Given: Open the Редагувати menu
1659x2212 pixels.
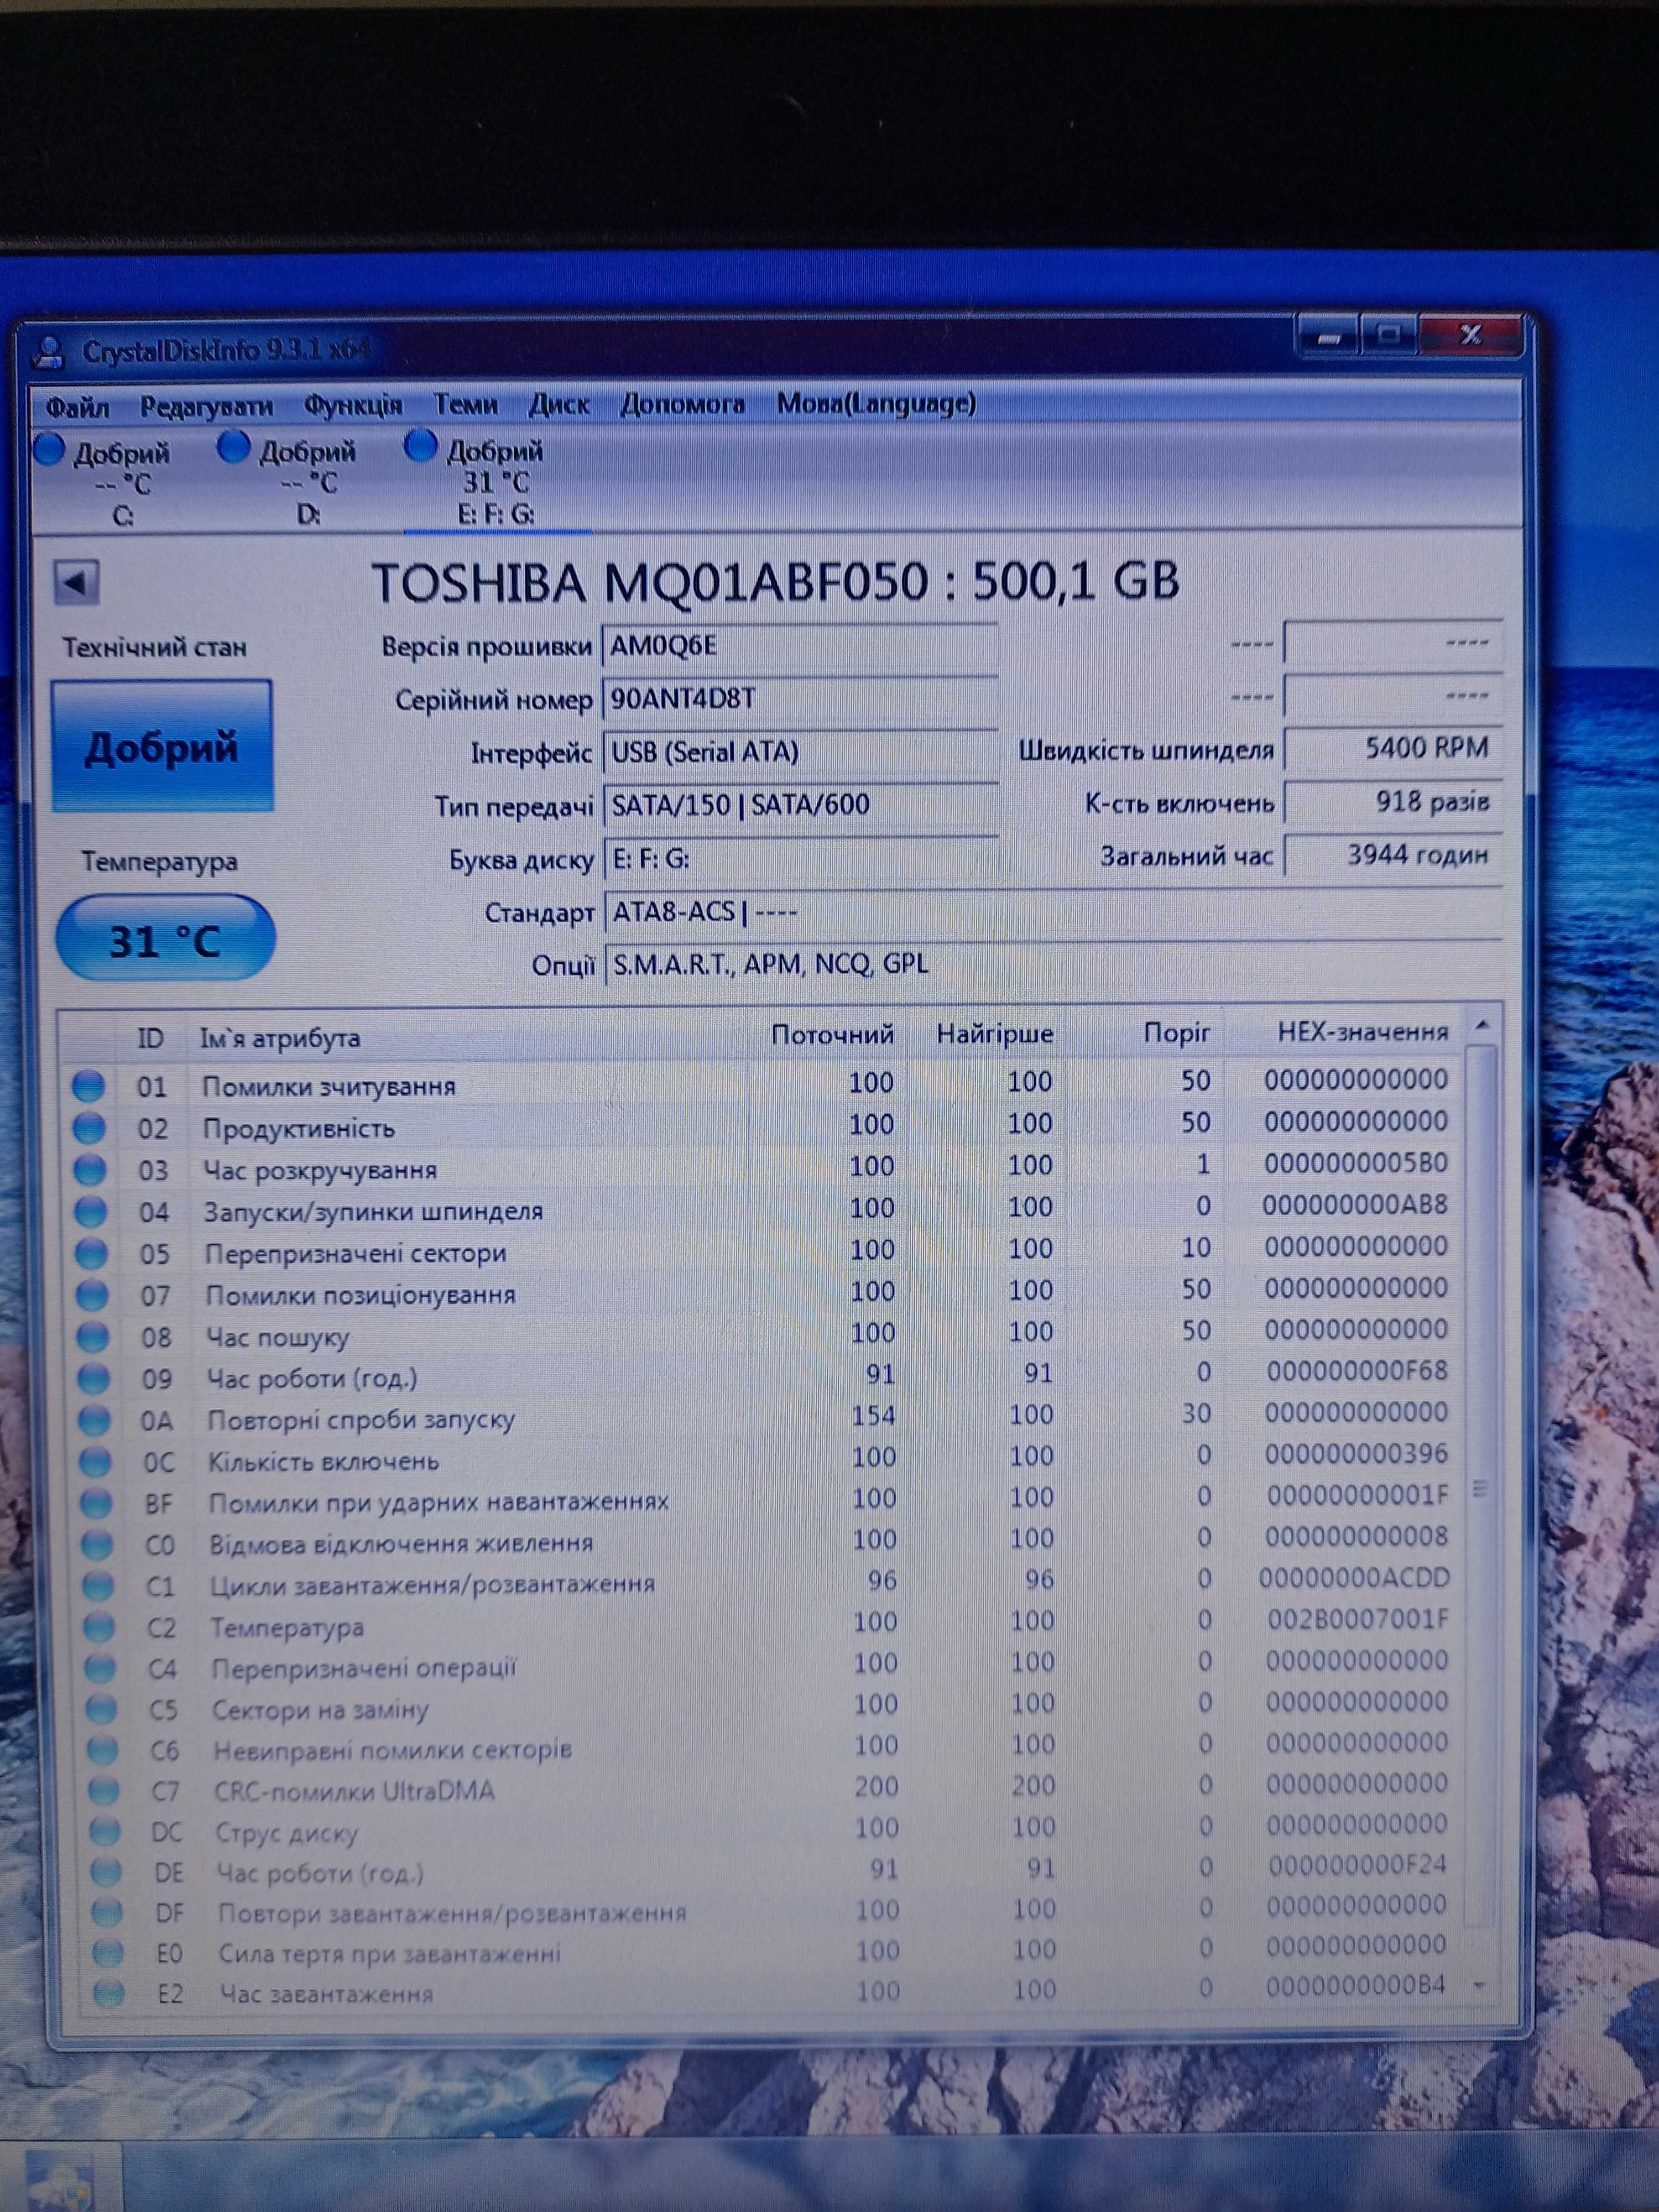Looking at the screenshot, I should 206,405.
